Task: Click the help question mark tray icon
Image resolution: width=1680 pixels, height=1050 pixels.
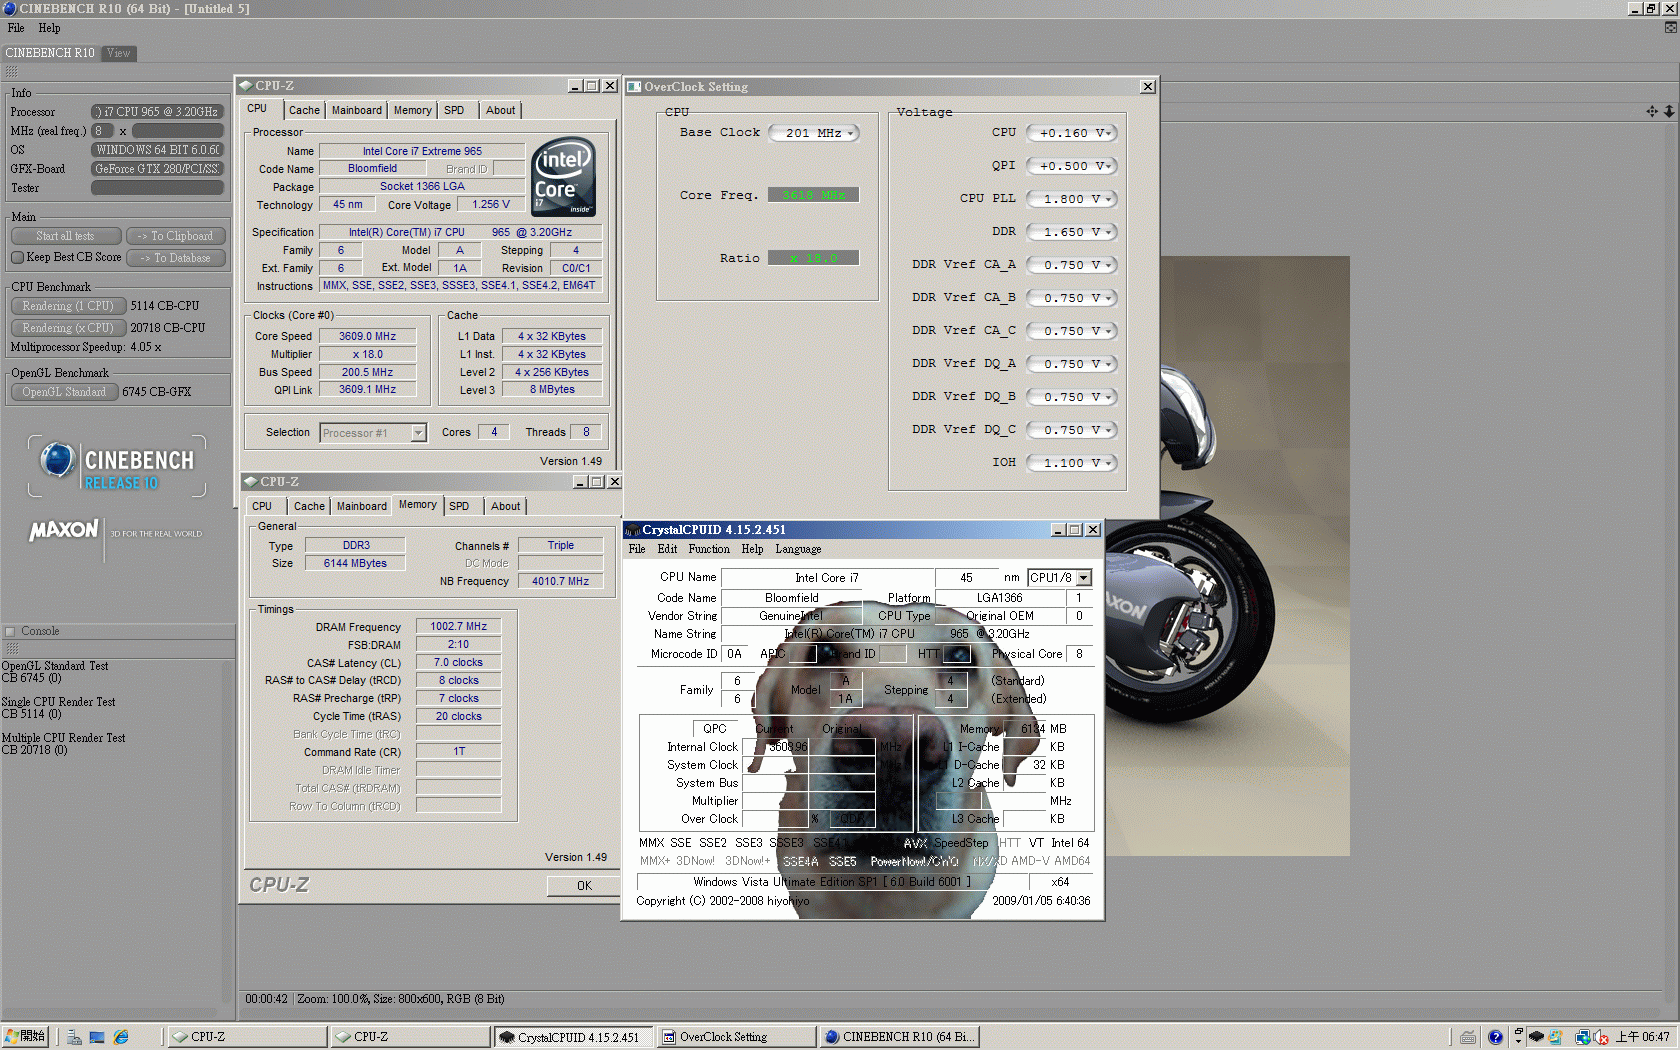Action: click(x=1495, y=1037)
